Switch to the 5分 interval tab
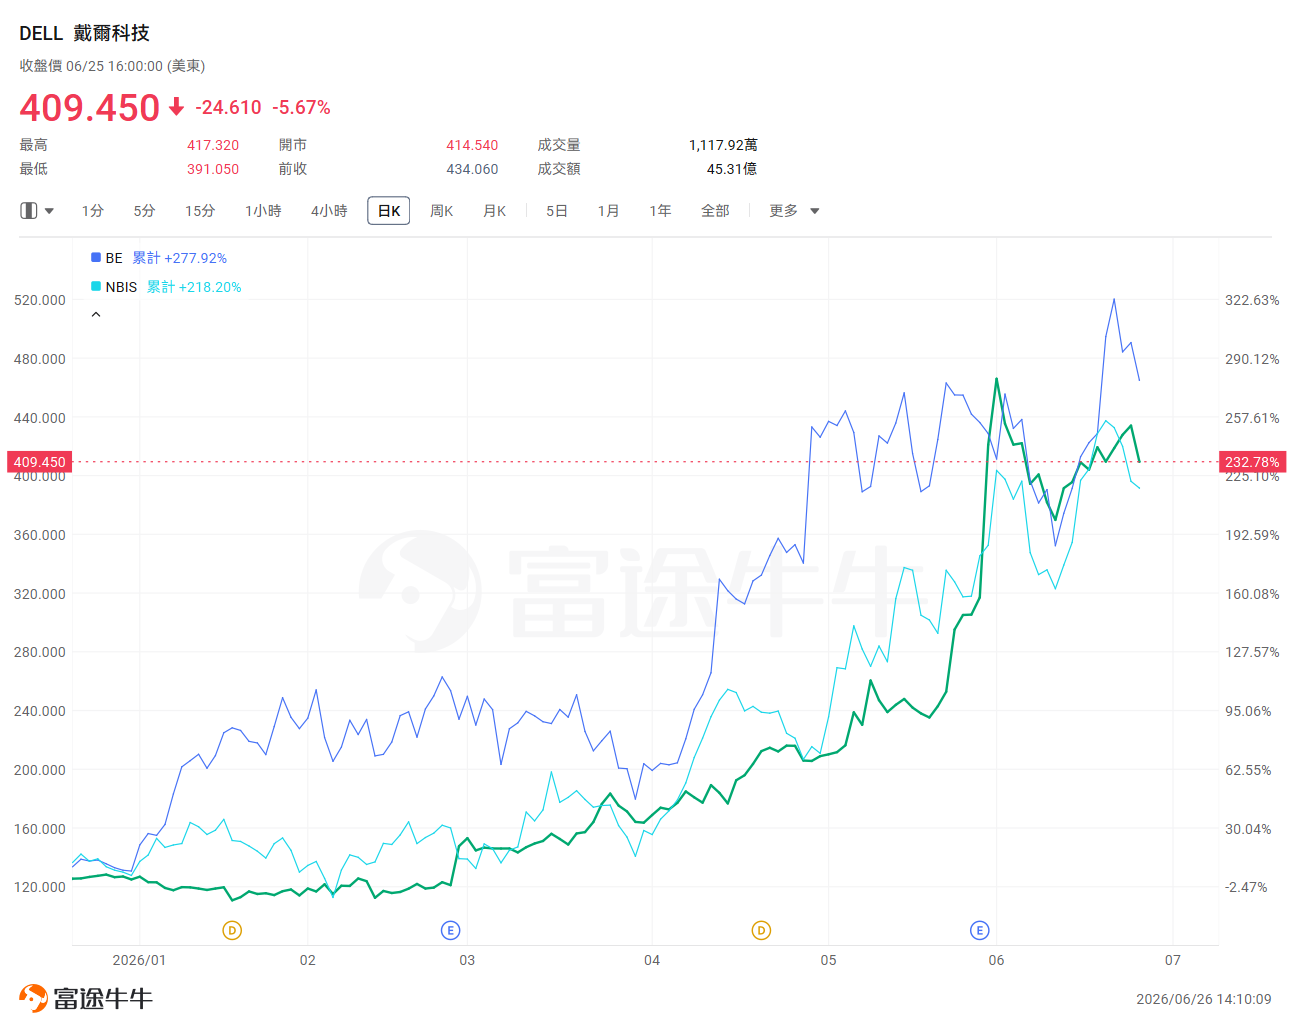 [145, 211]
